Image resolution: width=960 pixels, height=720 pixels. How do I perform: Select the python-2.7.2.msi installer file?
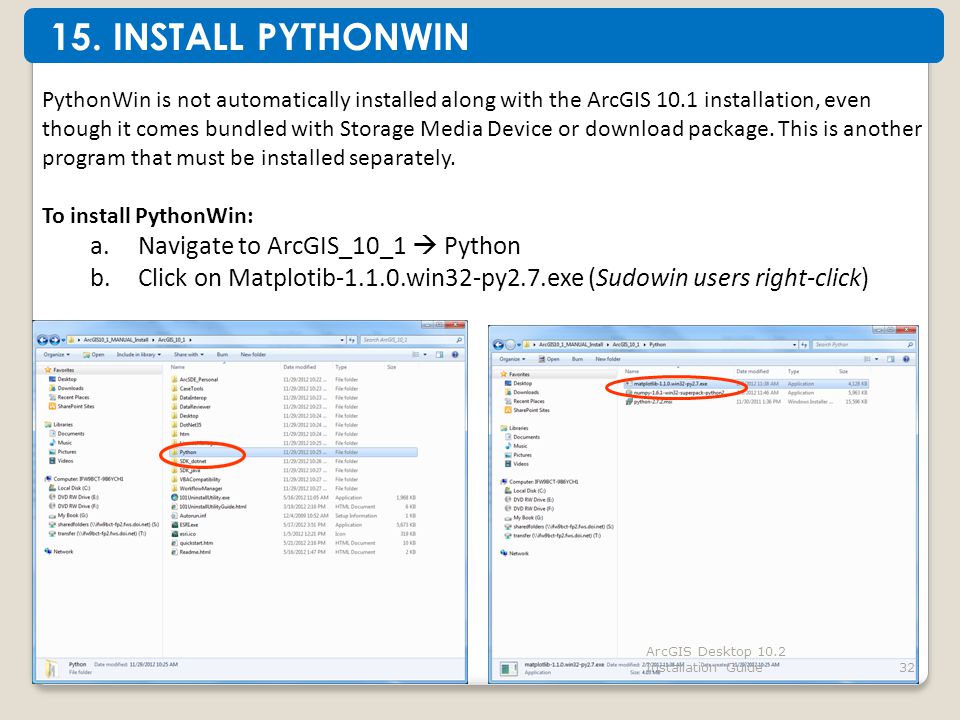[x=648, y=402]
